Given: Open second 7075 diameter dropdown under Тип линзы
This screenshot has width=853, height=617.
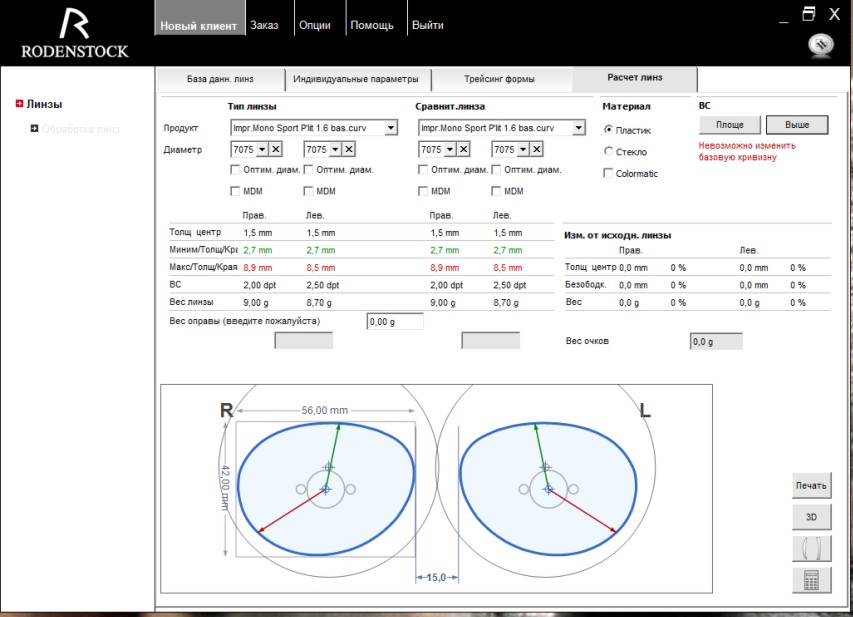Looking at the screenshot, I should [x=335, y=149].
